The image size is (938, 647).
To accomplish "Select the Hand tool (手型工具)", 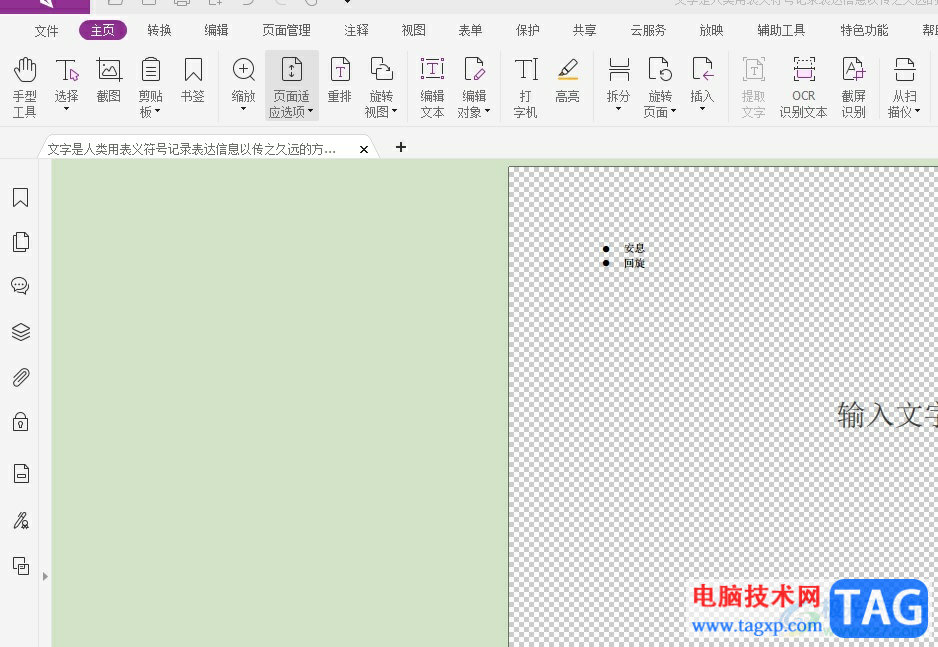I will click(x=25, y=87).
